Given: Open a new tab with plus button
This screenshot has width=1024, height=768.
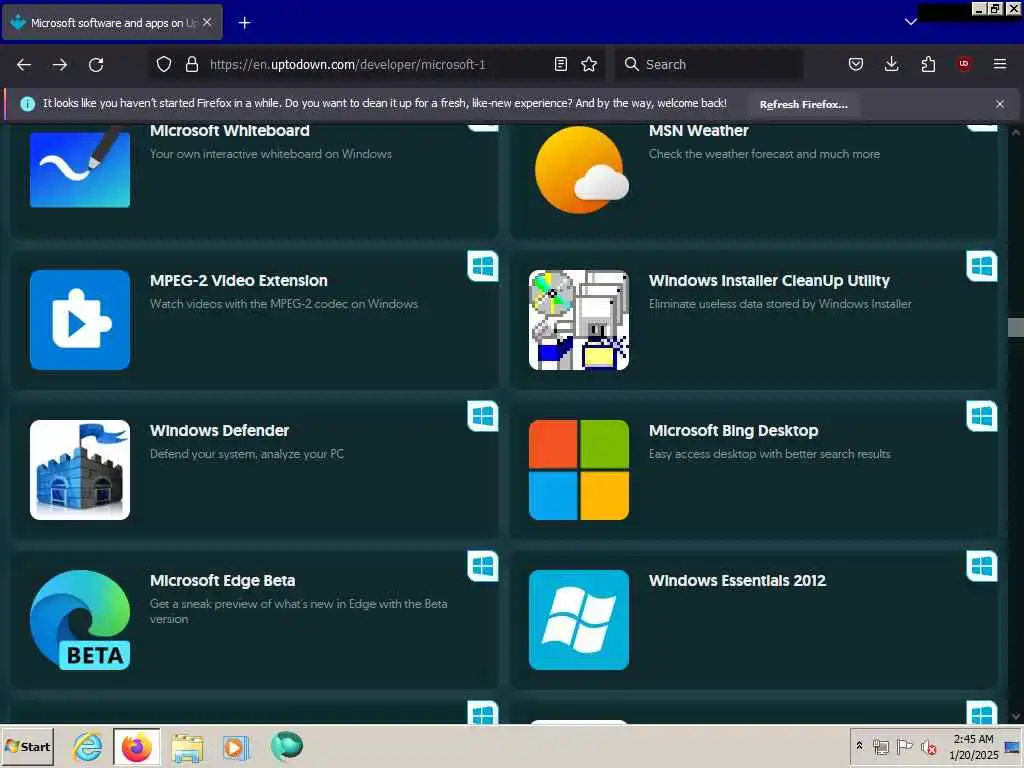Looking at the screenshot, I should [x=244, y=23].
